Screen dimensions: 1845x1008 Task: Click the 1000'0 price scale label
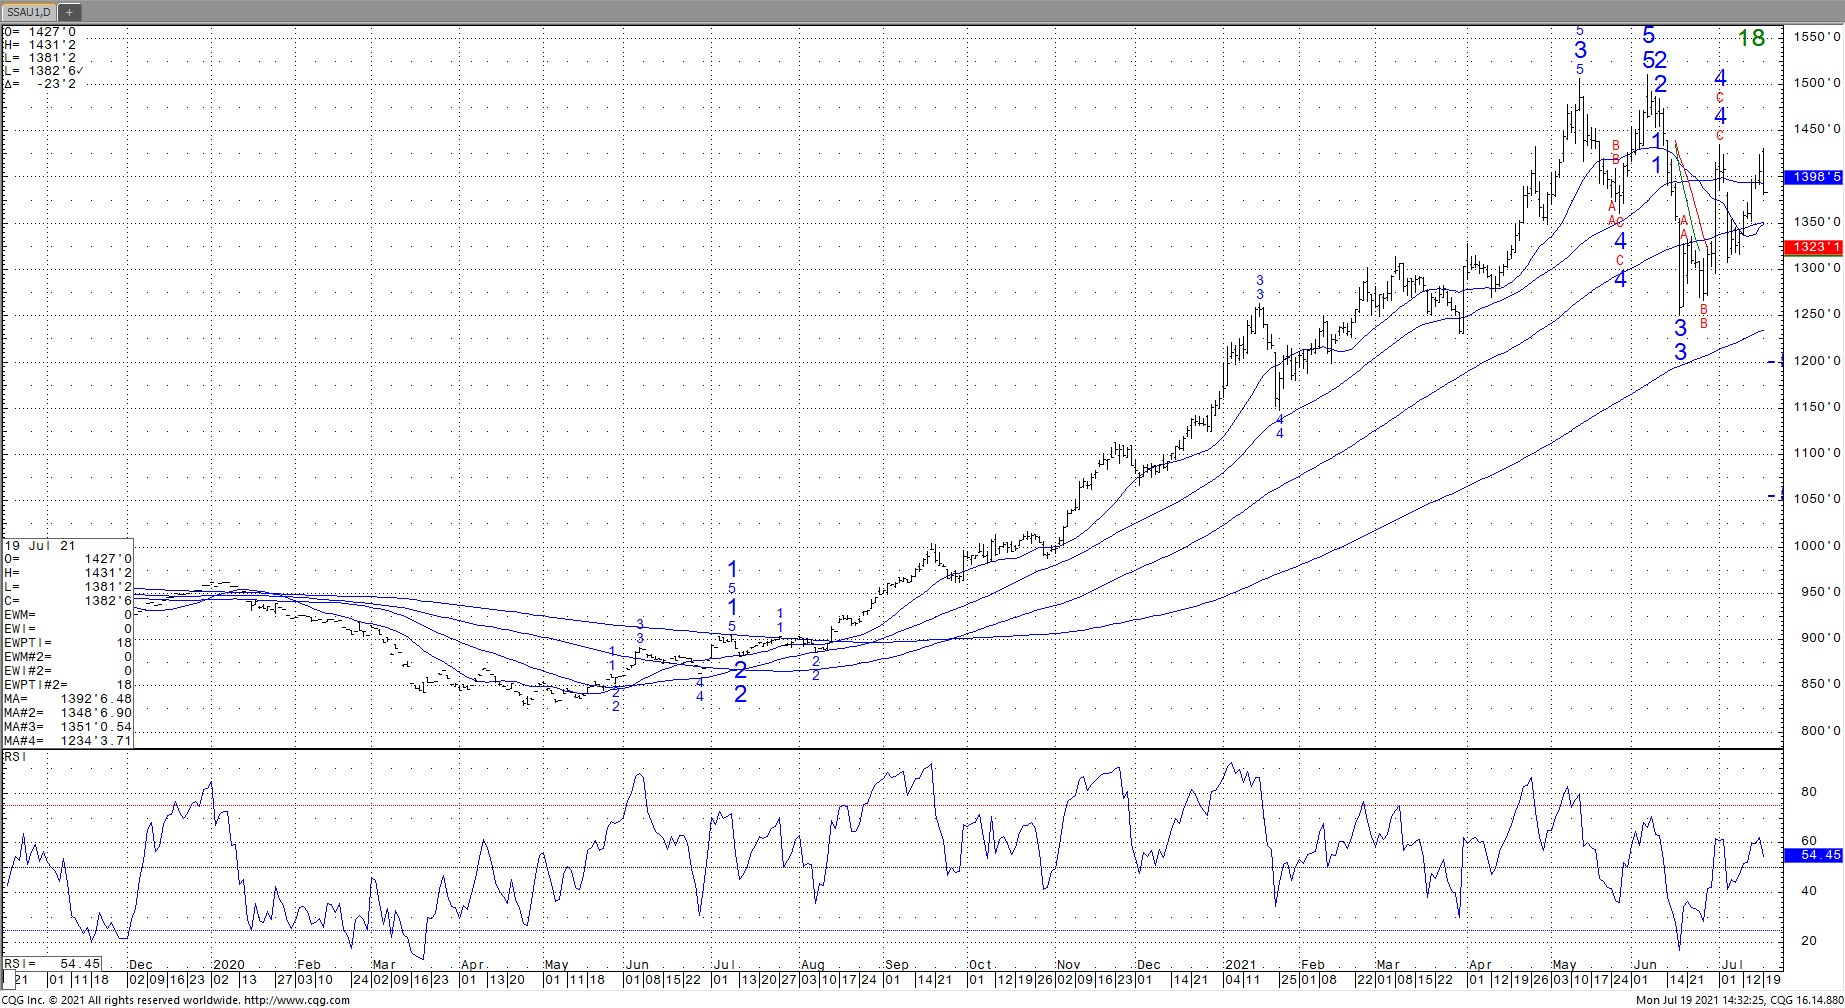(x=1819, y=545)
